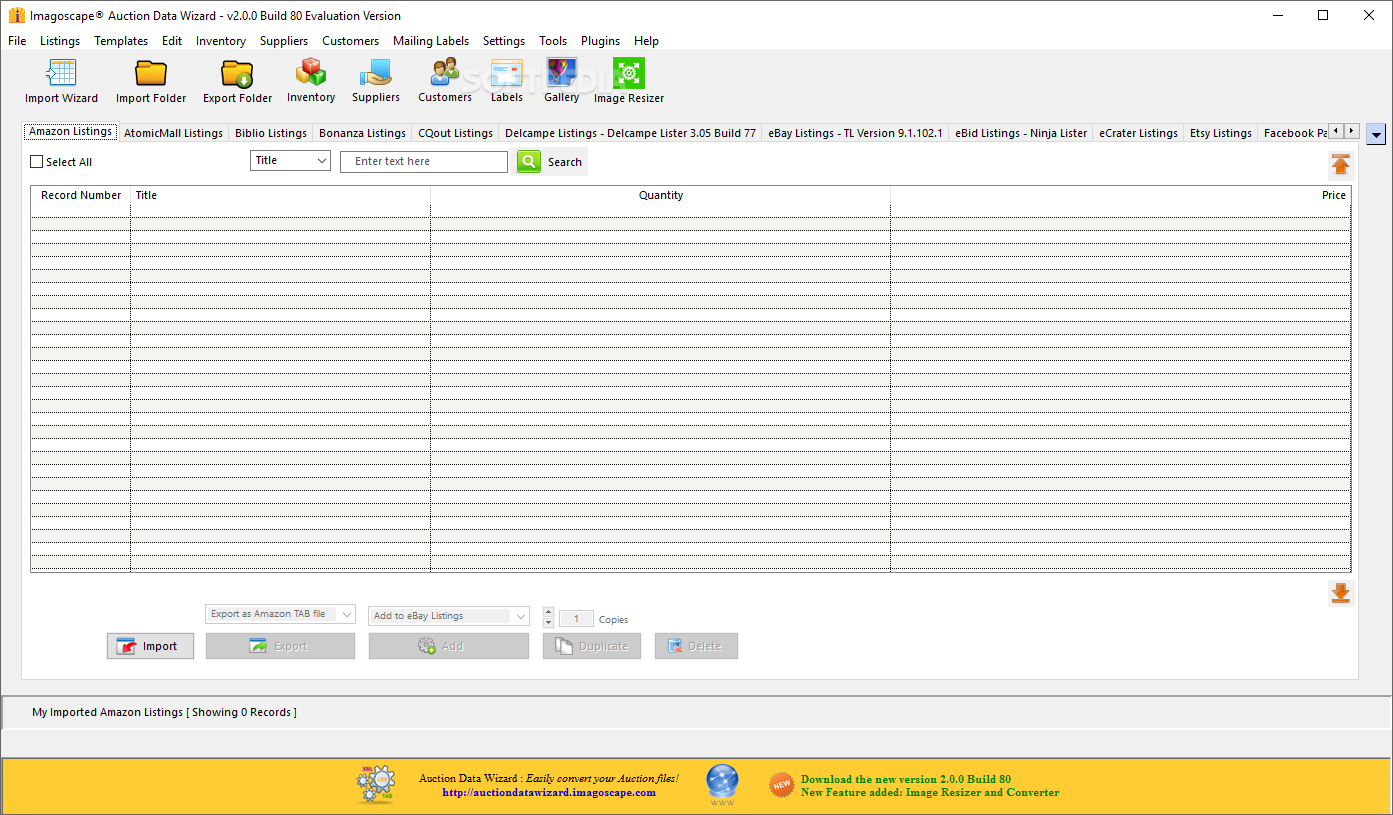1393x815 pixels.
Task: Switch to the Delcampe Listings tab
Action: tap(630, 133)
